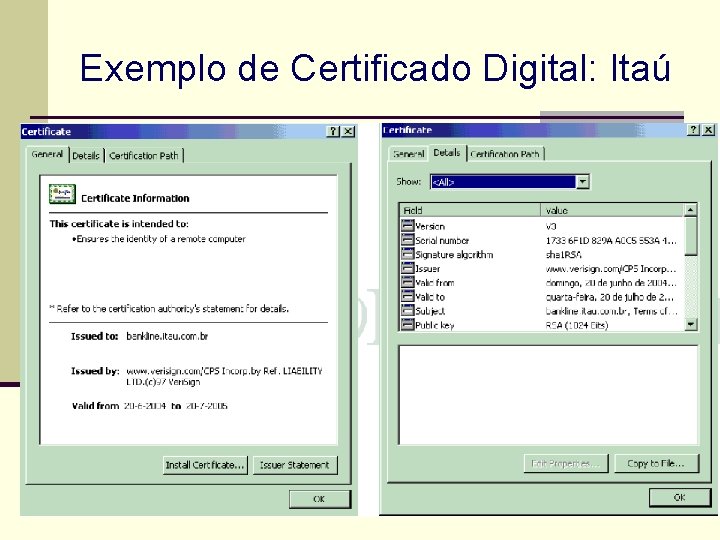Screen dimensions: 720x540
Task: Switch to General tab in right window
Action: pyautogui.click(x=408, y=154)
